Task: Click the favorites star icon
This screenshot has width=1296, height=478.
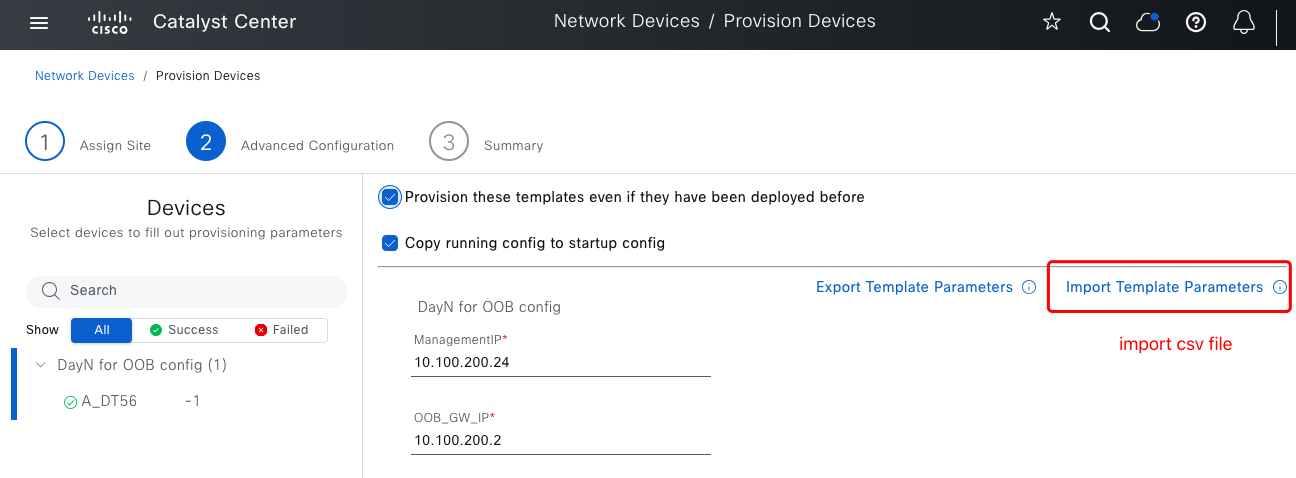Action: coord(1052,22)
